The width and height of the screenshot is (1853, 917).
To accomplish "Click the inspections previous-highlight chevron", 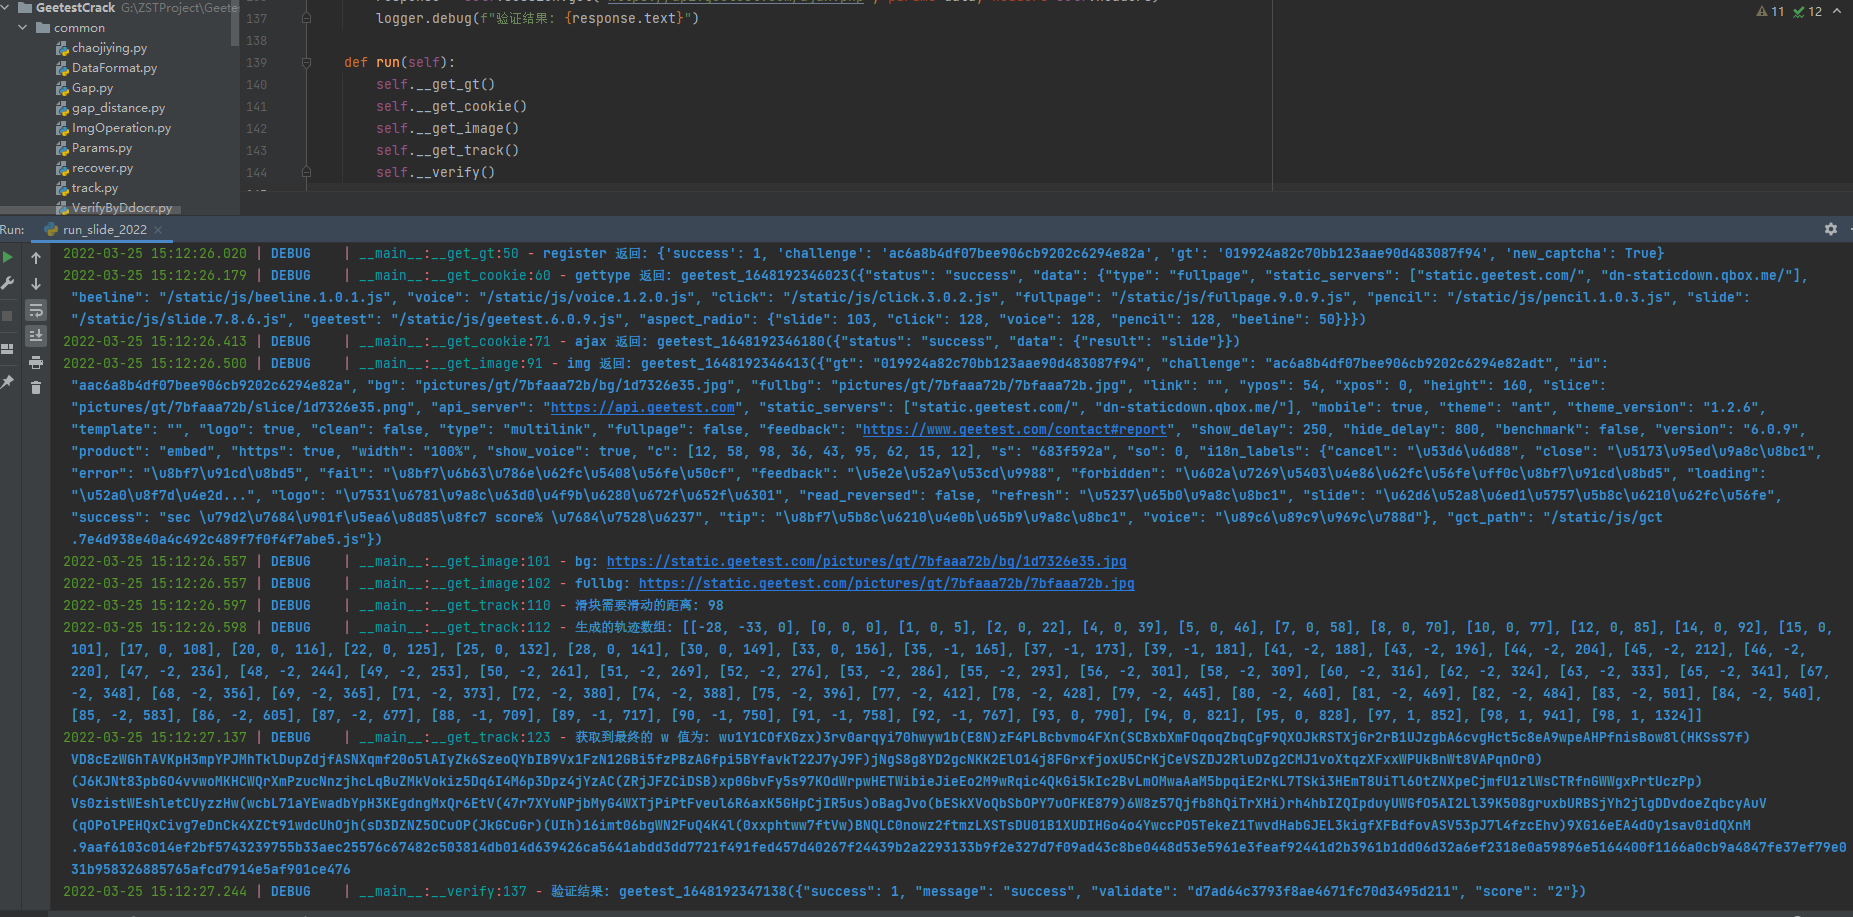I will coord(1837,11).
